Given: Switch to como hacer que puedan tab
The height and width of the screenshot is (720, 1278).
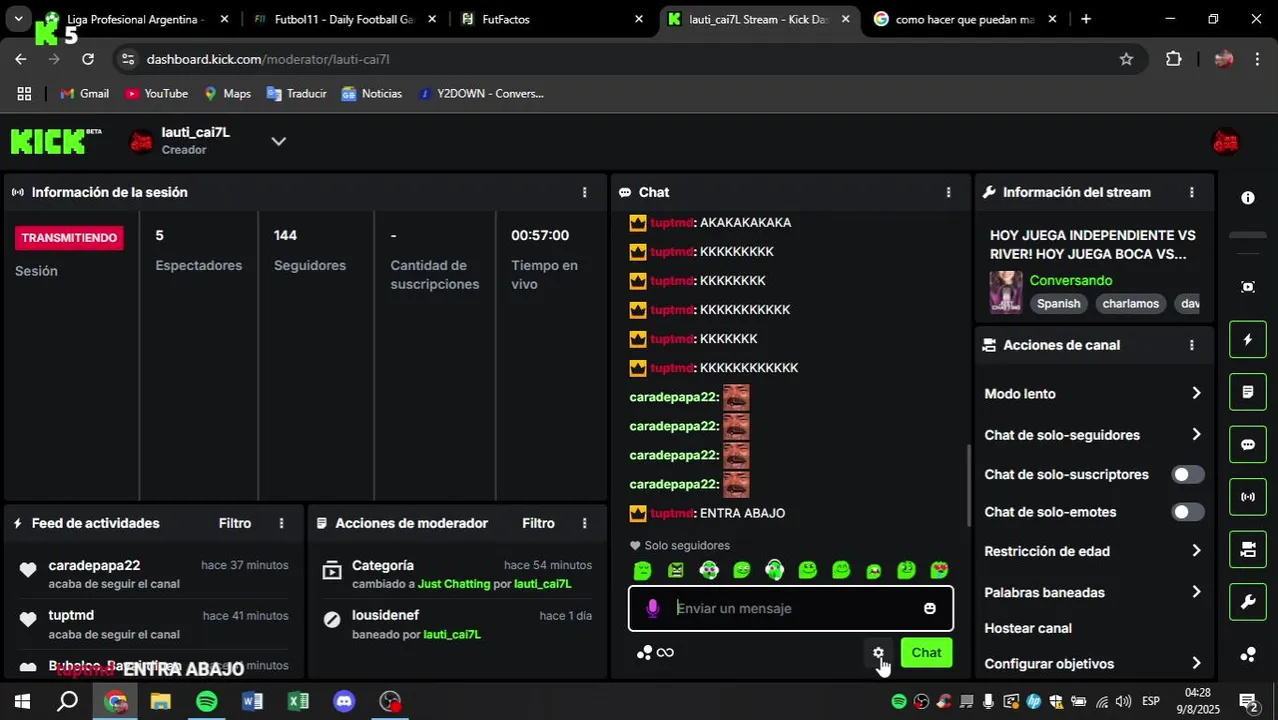Looking at the screenshot, I should (964, 19).
